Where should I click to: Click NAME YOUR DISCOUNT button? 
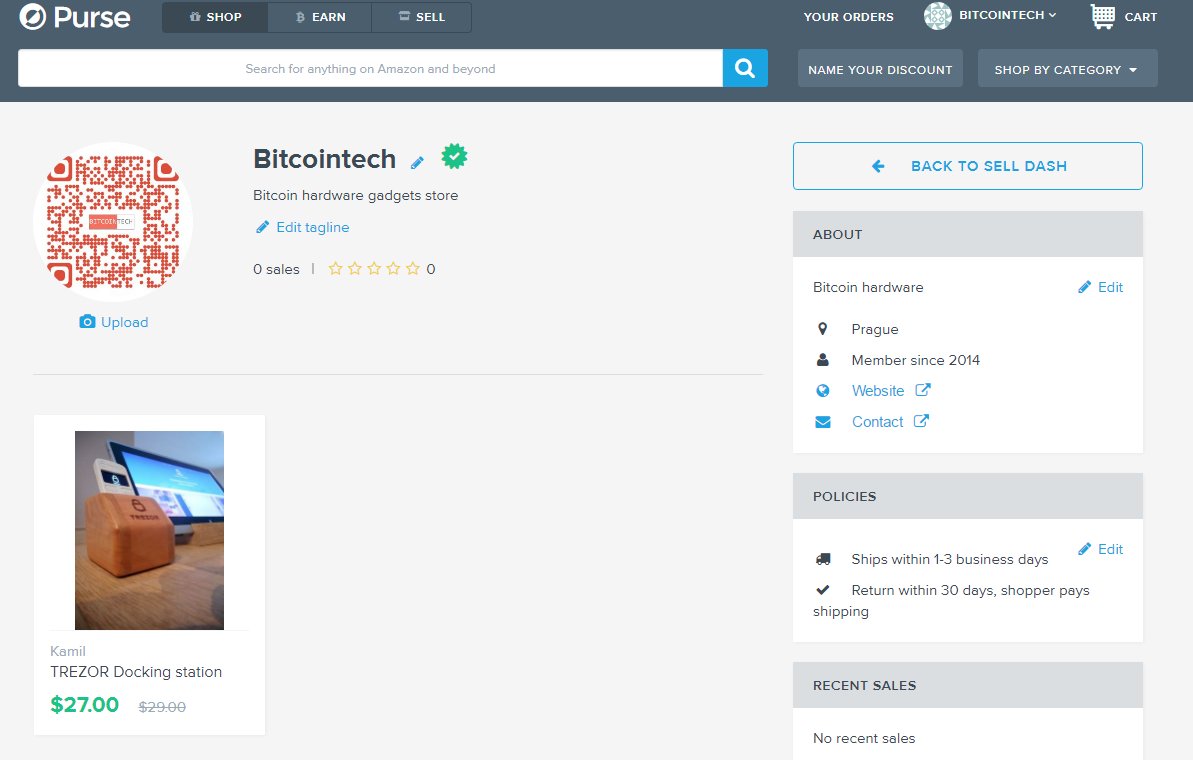click(880, 68)
